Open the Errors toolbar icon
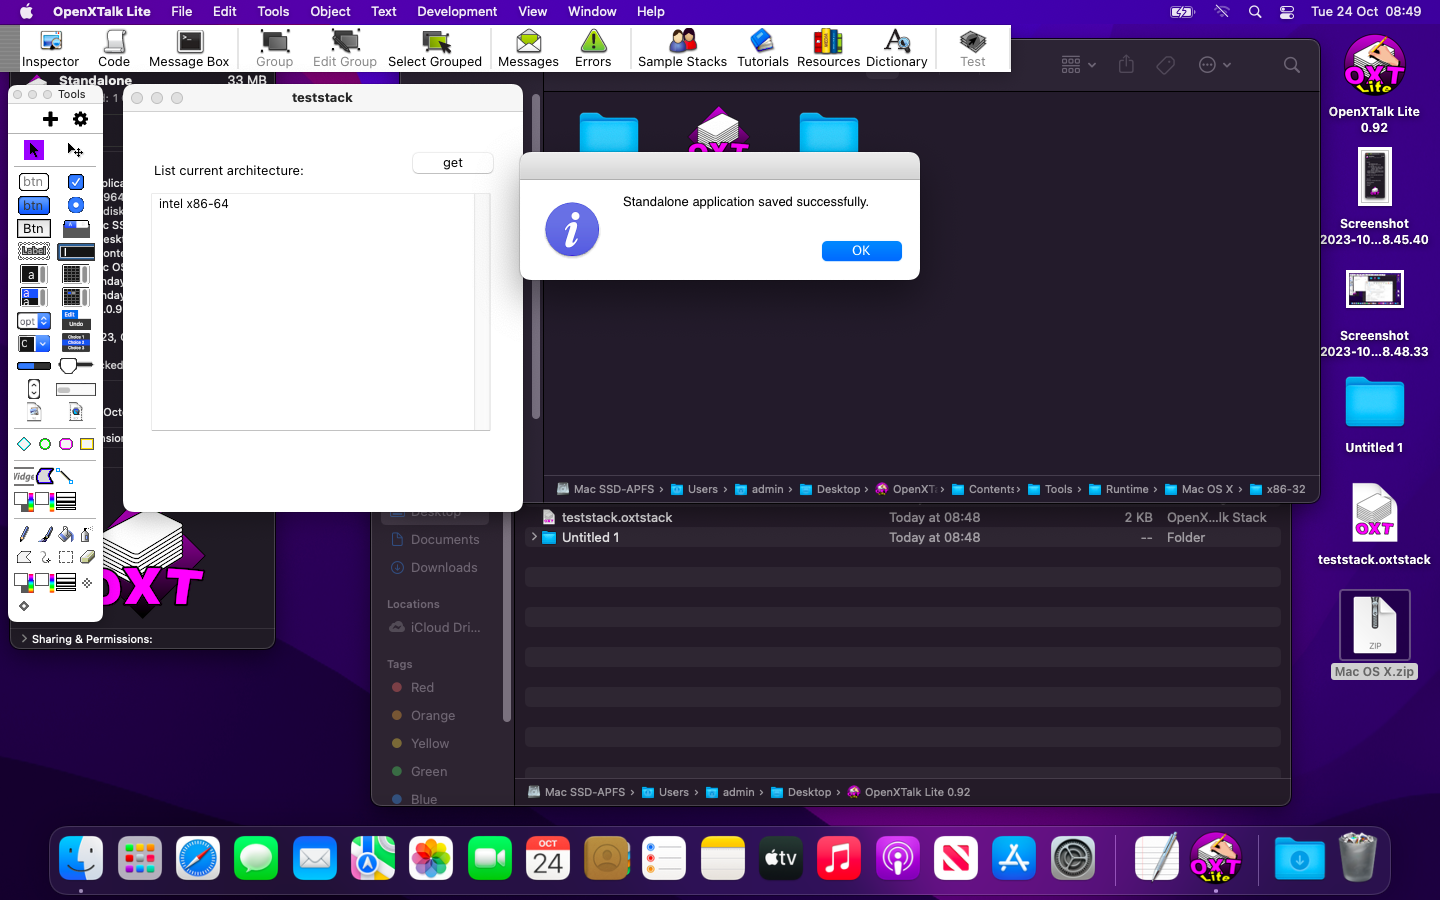 [593, 48]
